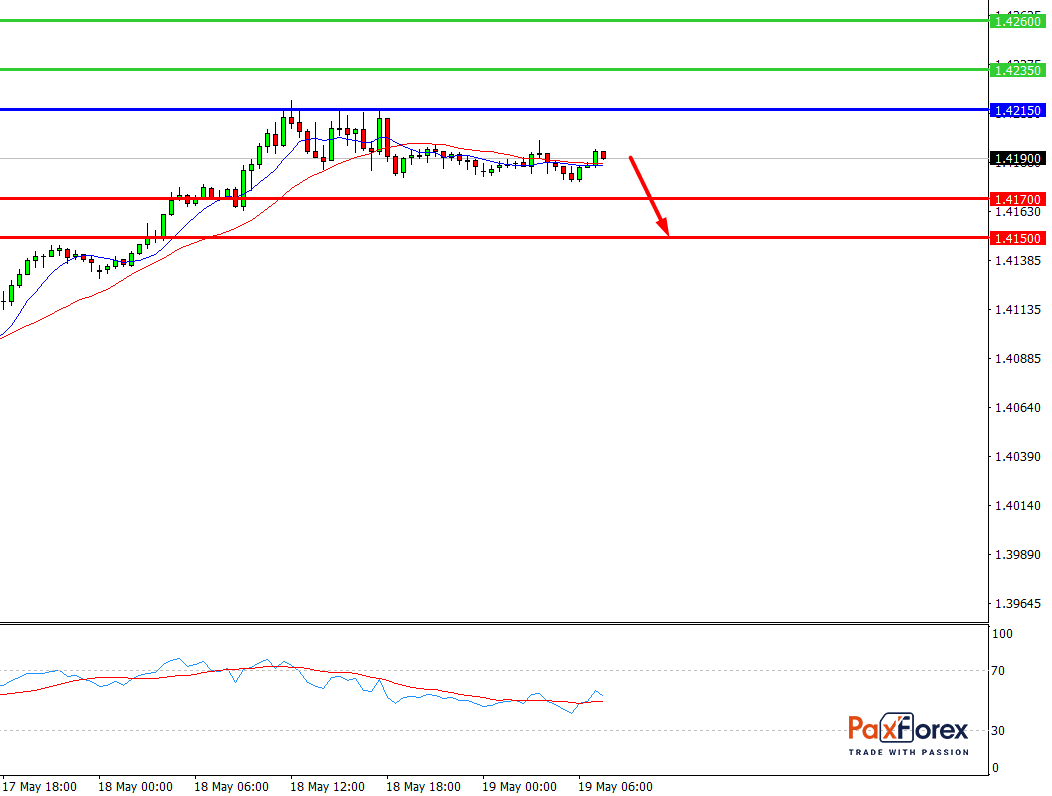Select the red 1.41700 price label
Image resolution: width=1052 pixels, height=796 pixels.
click(x=1018, y=199)
